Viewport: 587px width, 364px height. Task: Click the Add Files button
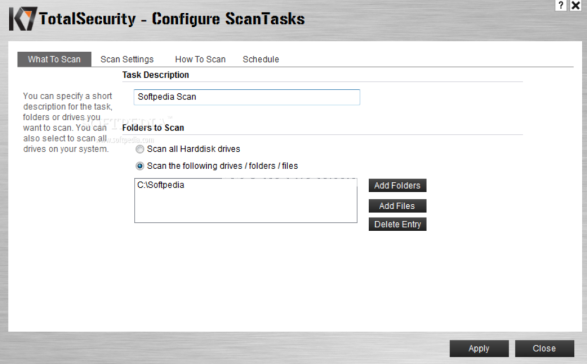398,206
